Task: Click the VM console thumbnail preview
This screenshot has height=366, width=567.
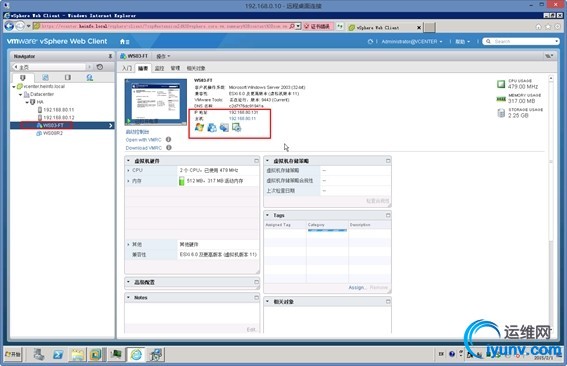Action: [155, 102]
